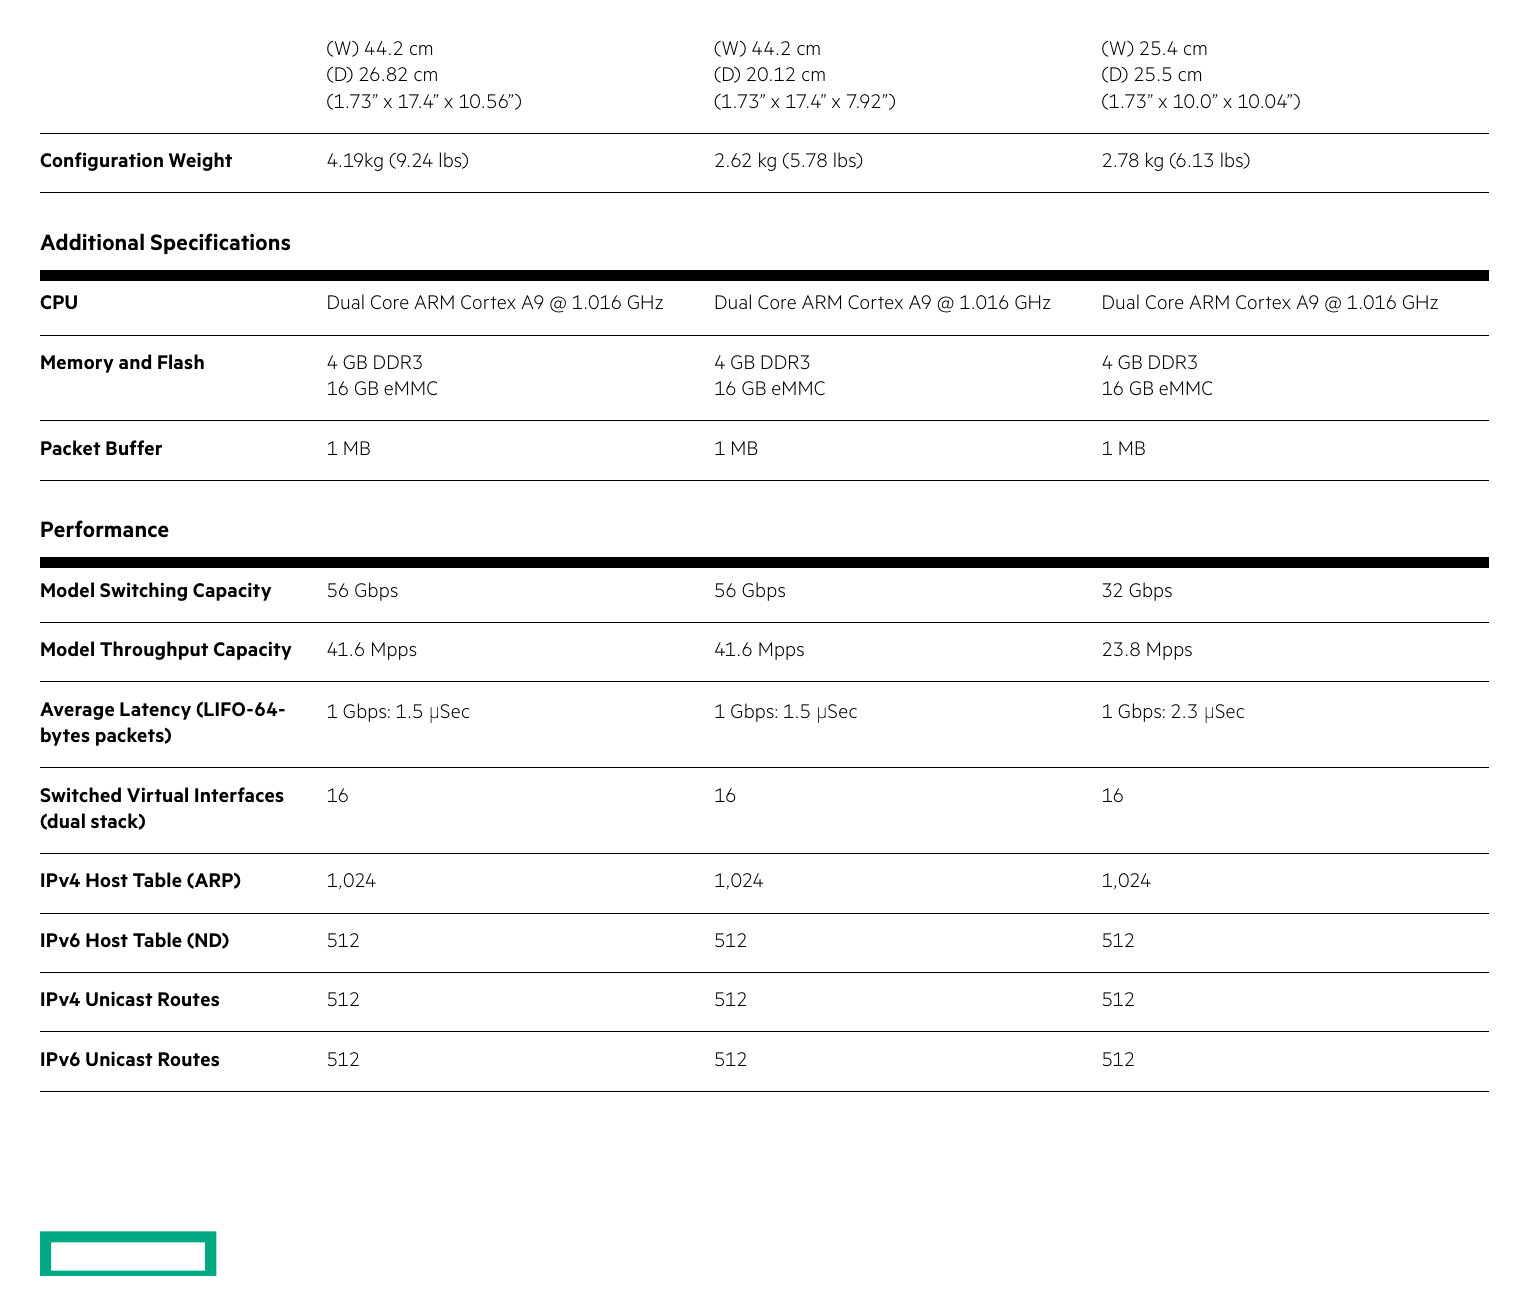Viewport: 1529px width, 1316px height.
Task: Select the Additional Specifications heading
Action: pyautogui.click(x=165, y=243)
